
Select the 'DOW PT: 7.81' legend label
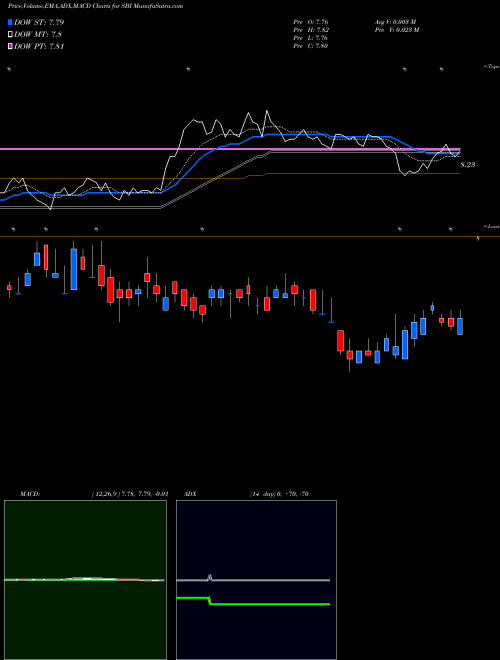(x=39, y=46)
